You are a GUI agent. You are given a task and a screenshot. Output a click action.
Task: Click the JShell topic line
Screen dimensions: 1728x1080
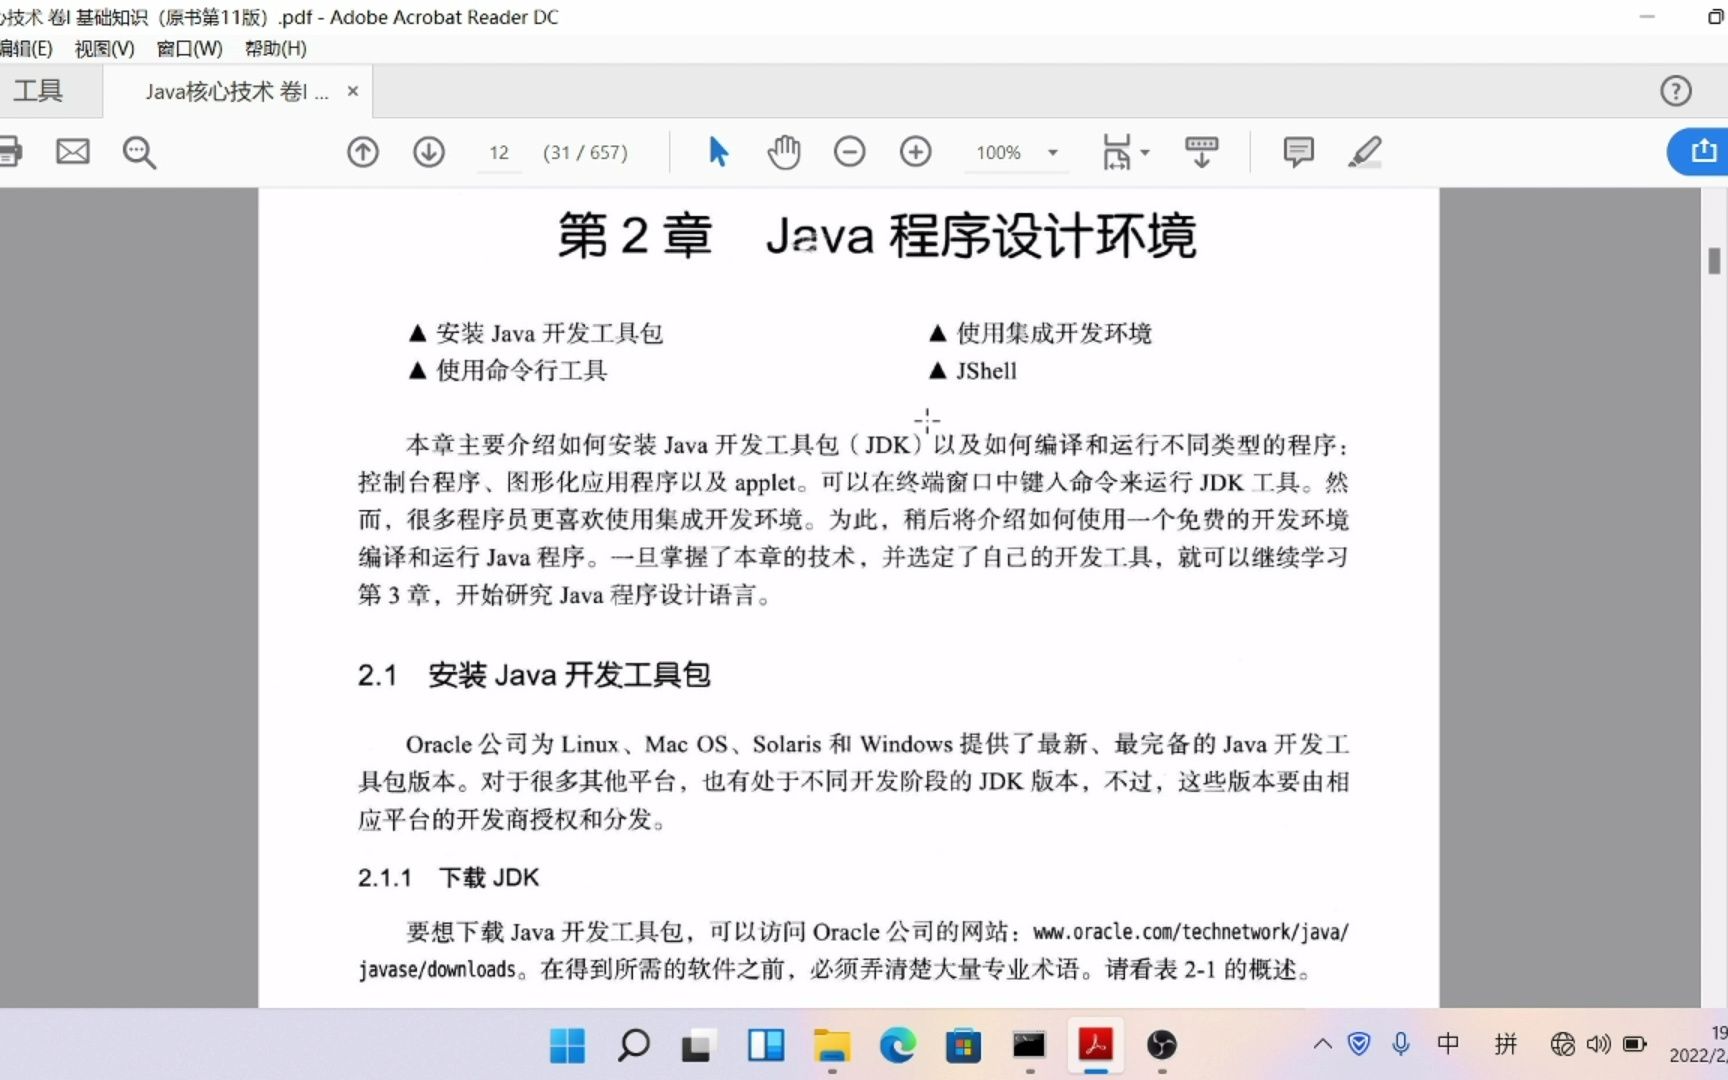(973, 371)
